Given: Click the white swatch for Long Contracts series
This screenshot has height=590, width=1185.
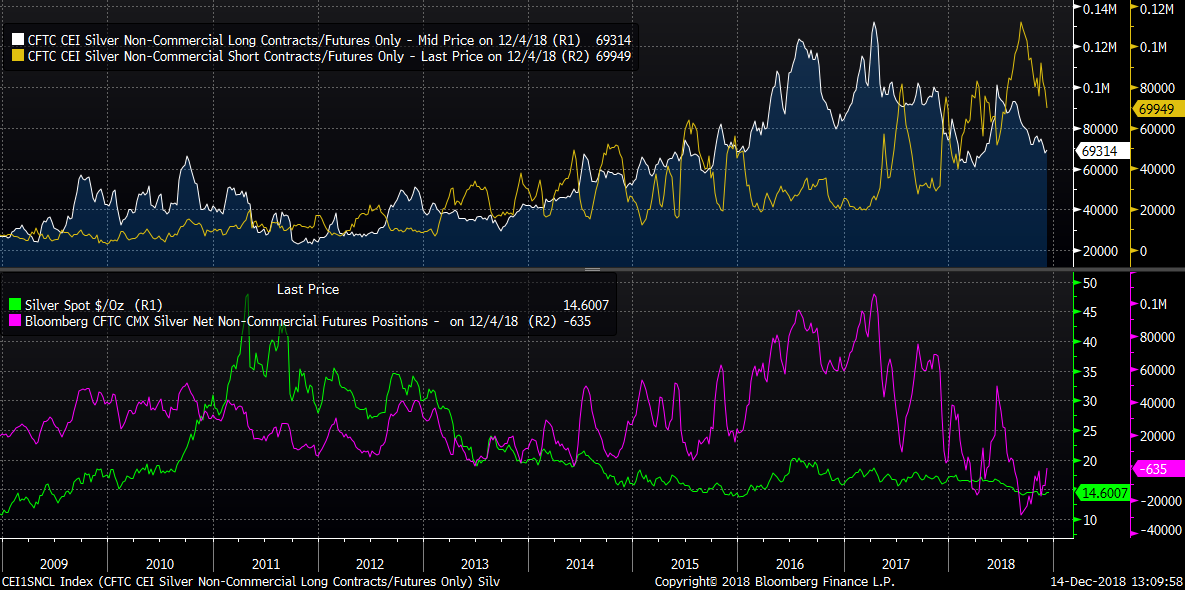Looking at the screenshot, I should click(16, 40).
